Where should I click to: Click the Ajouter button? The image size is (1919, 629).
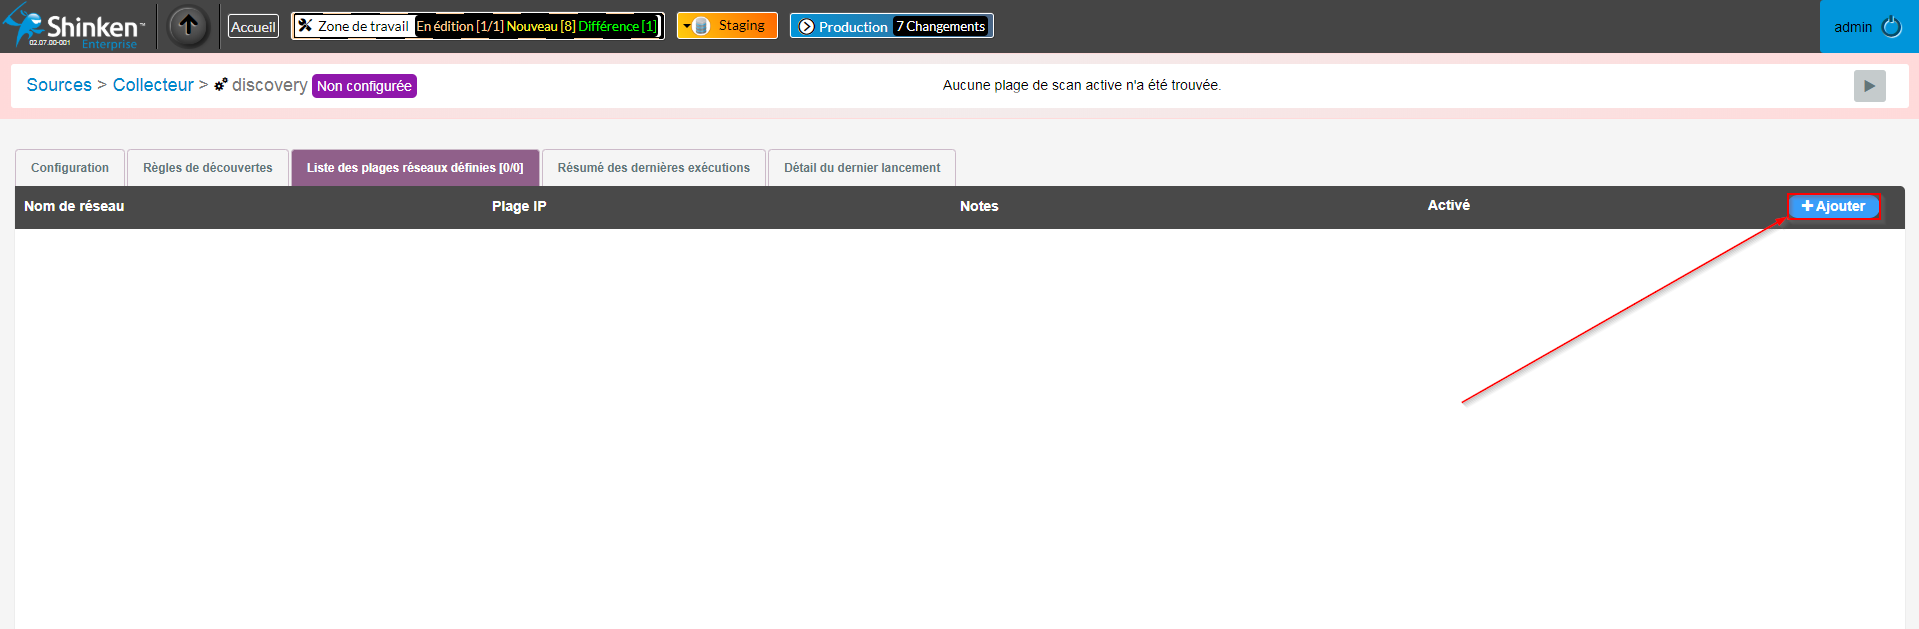coord(1833,206)
